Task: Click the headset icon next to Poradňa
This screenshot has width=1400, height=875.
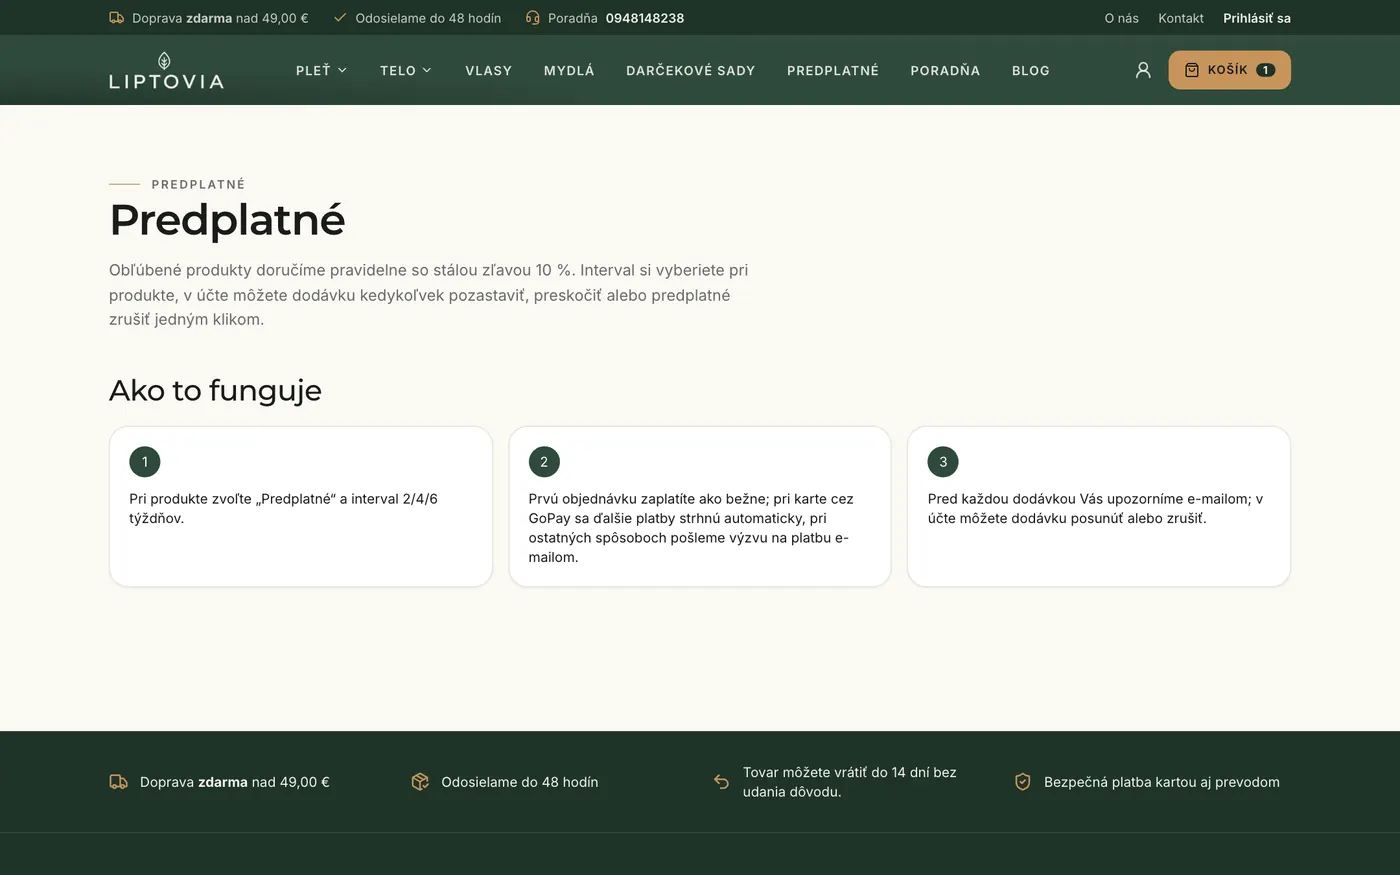Action: pos(533,18)
